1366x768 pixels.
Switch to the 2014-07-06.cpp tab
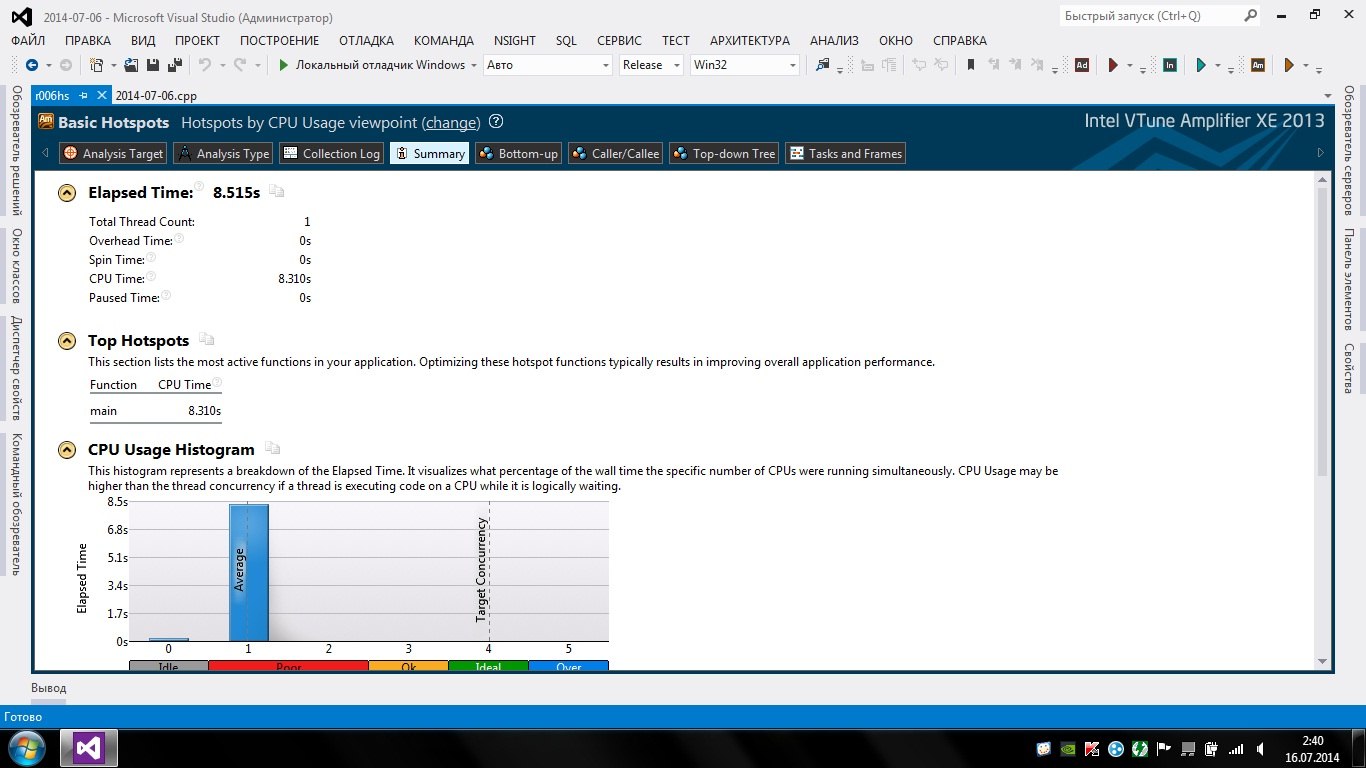[x=156, y=96]
